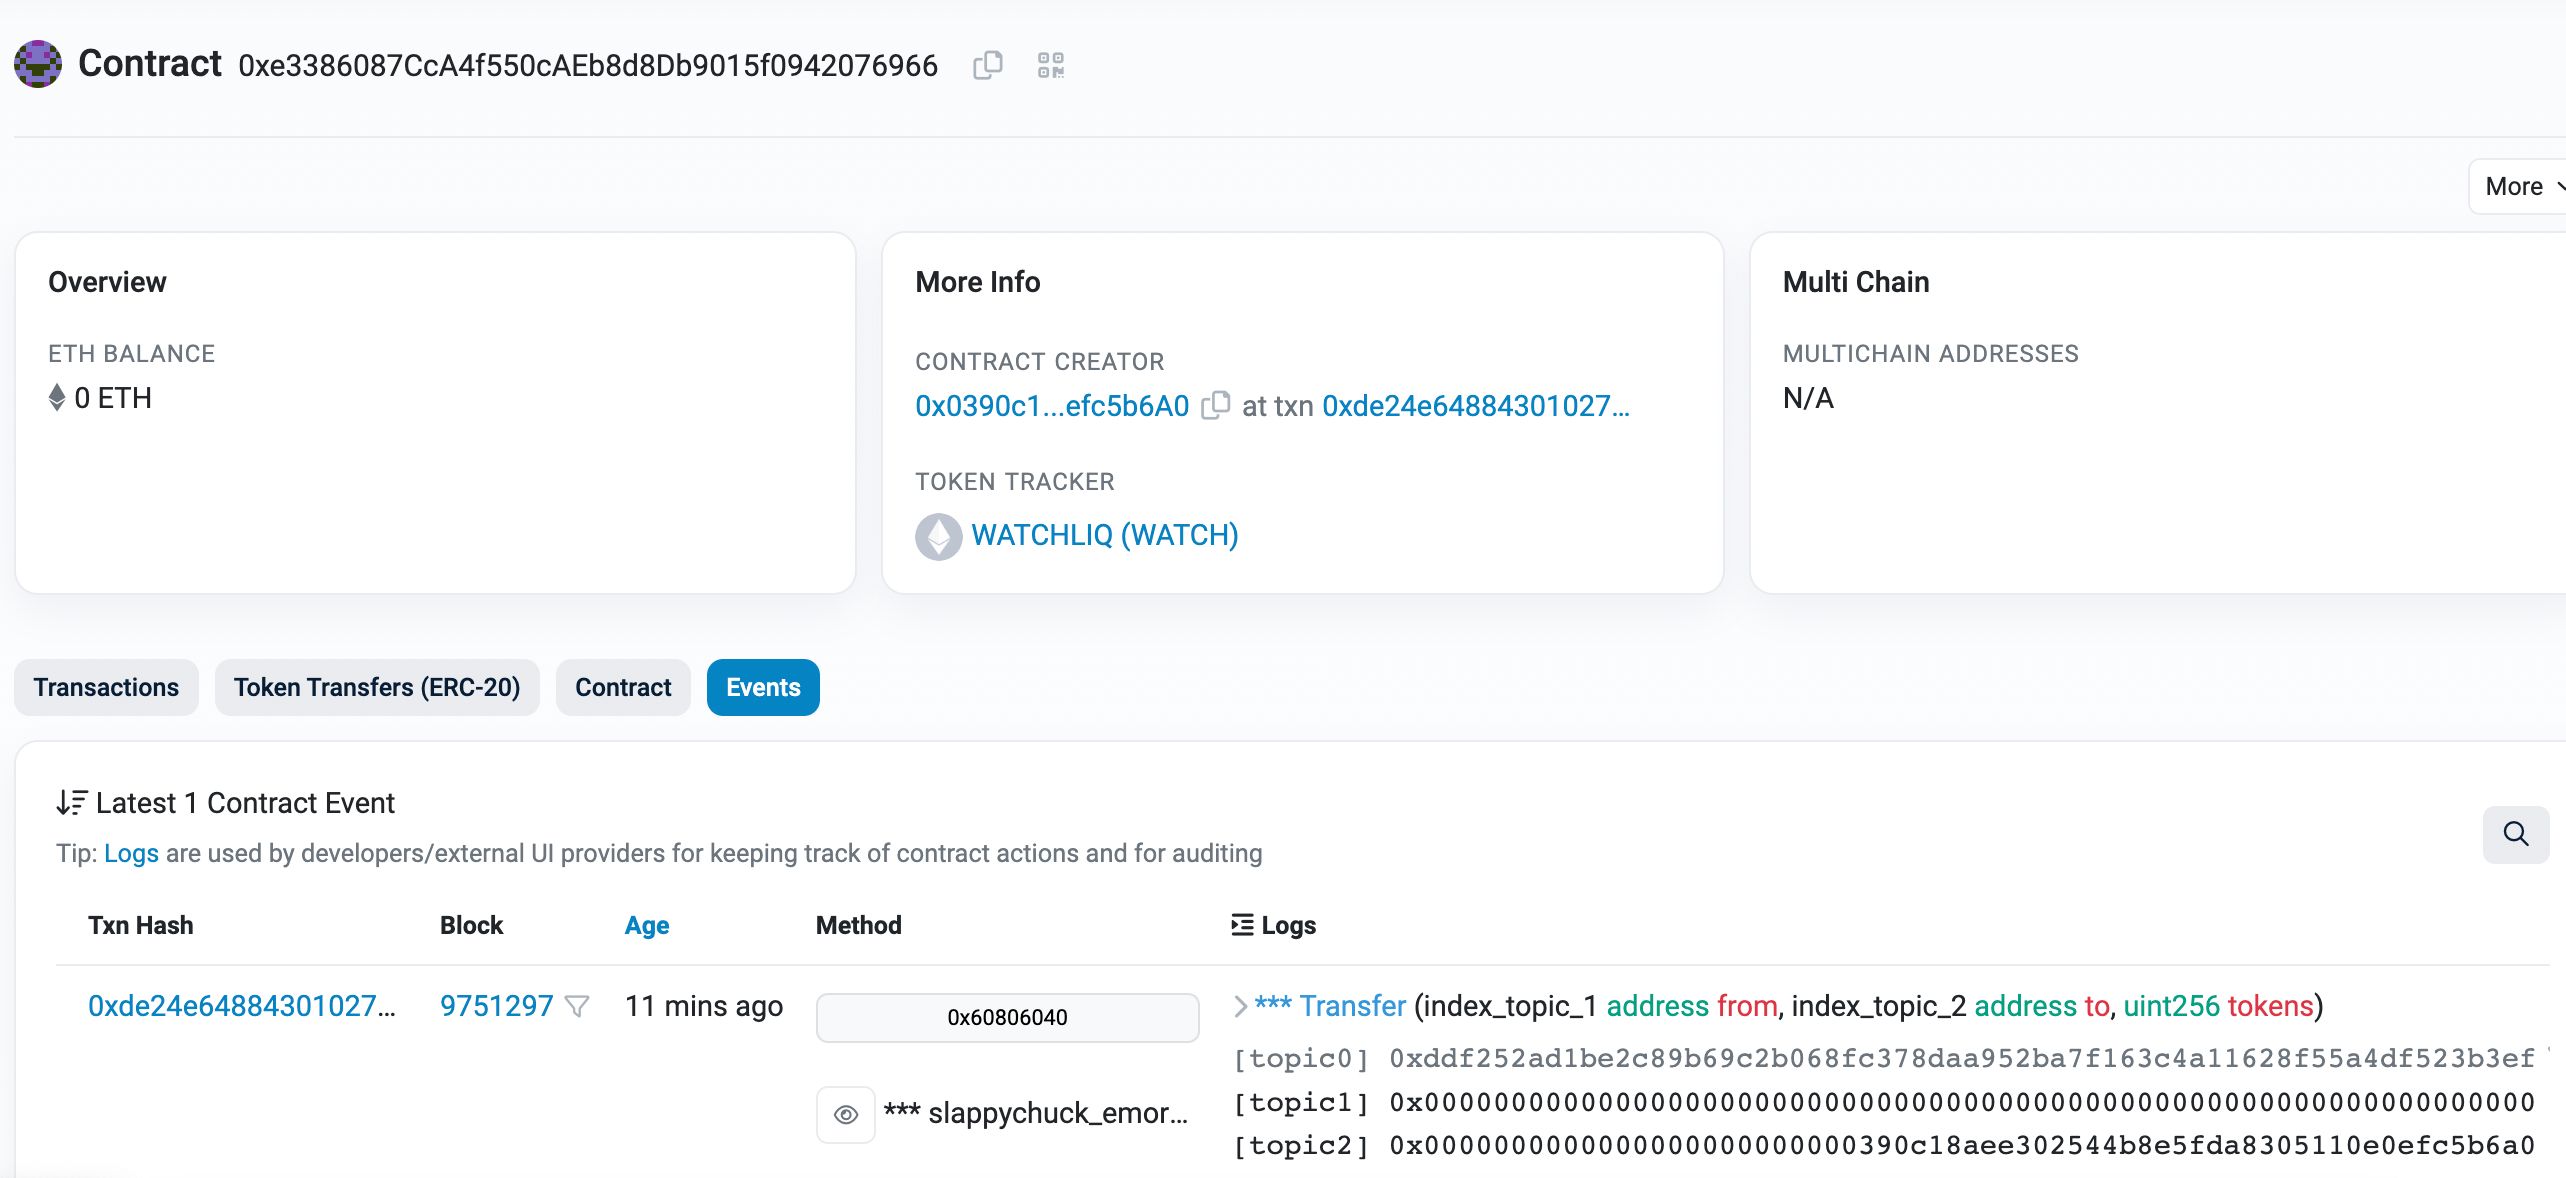Open block 9751297

[x=497, y=1006]
